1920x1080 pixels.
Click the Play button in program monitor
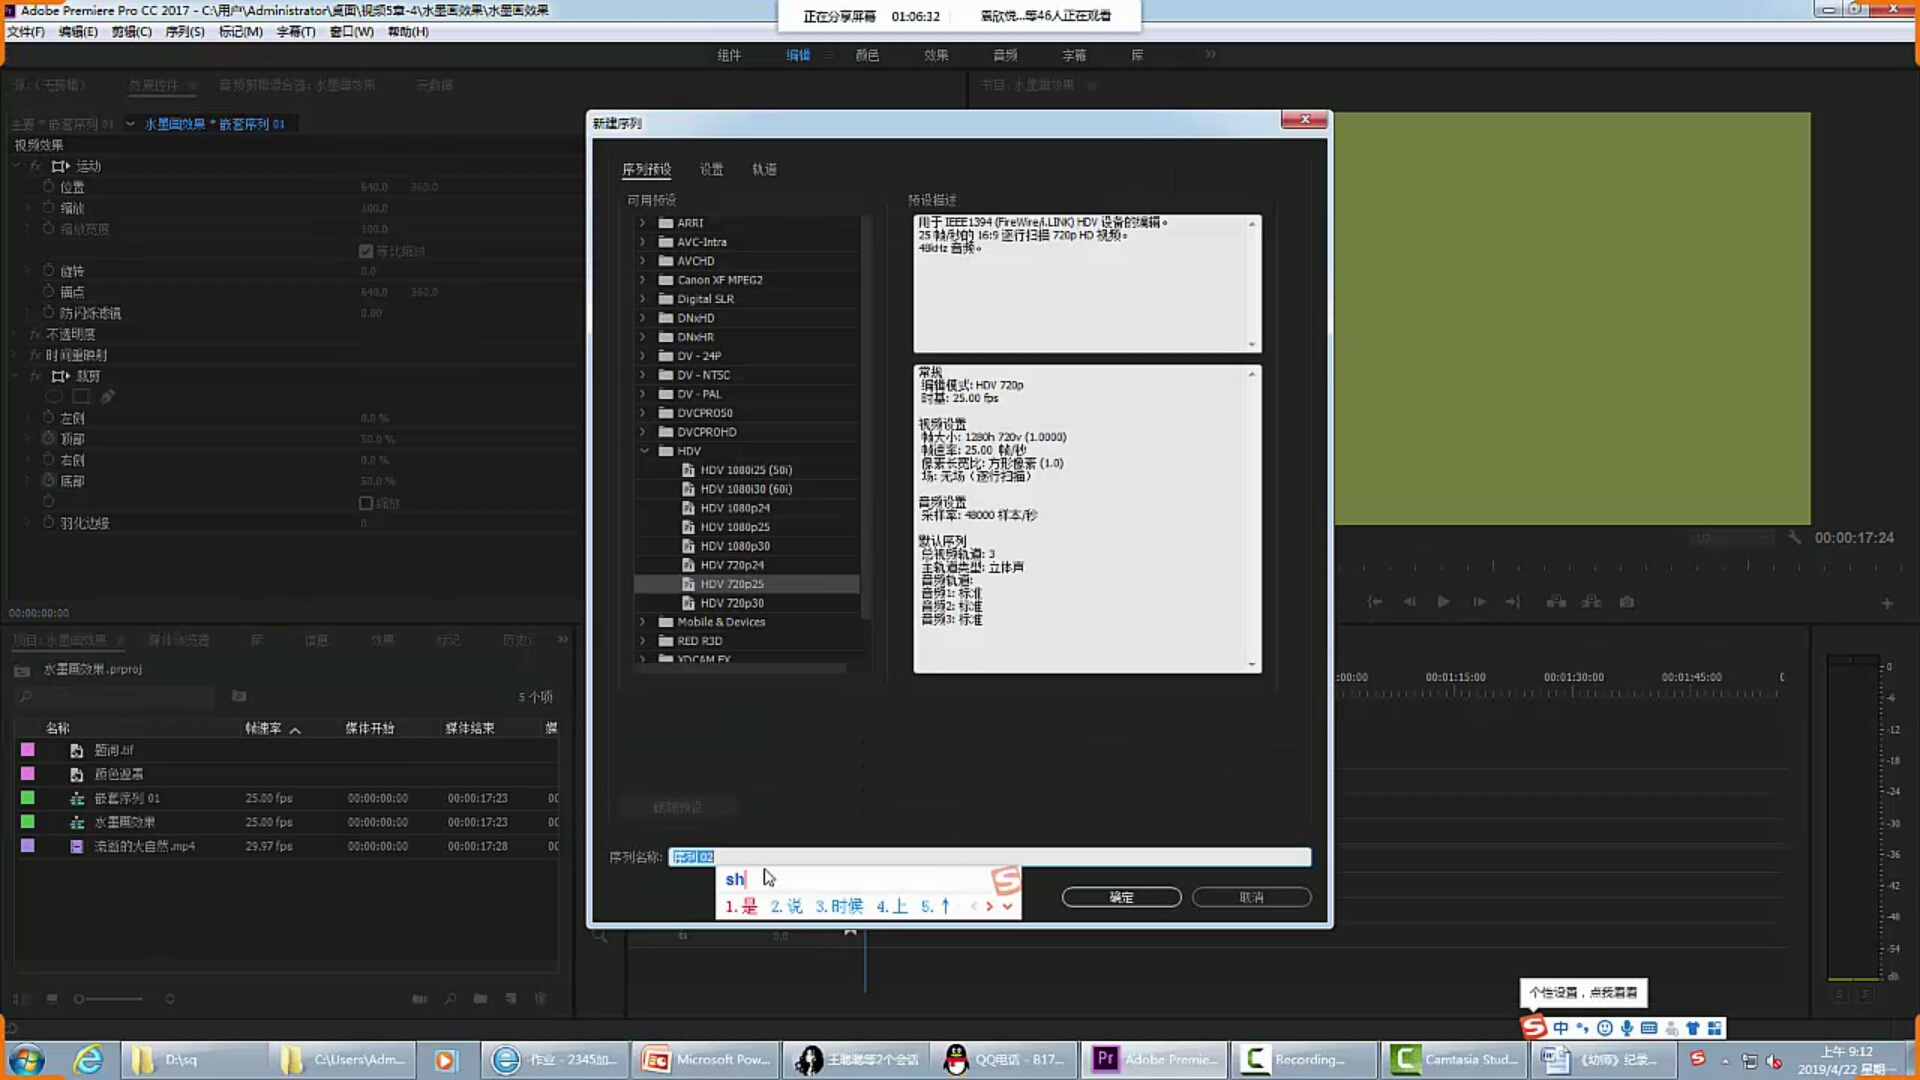click(1443, 602)
